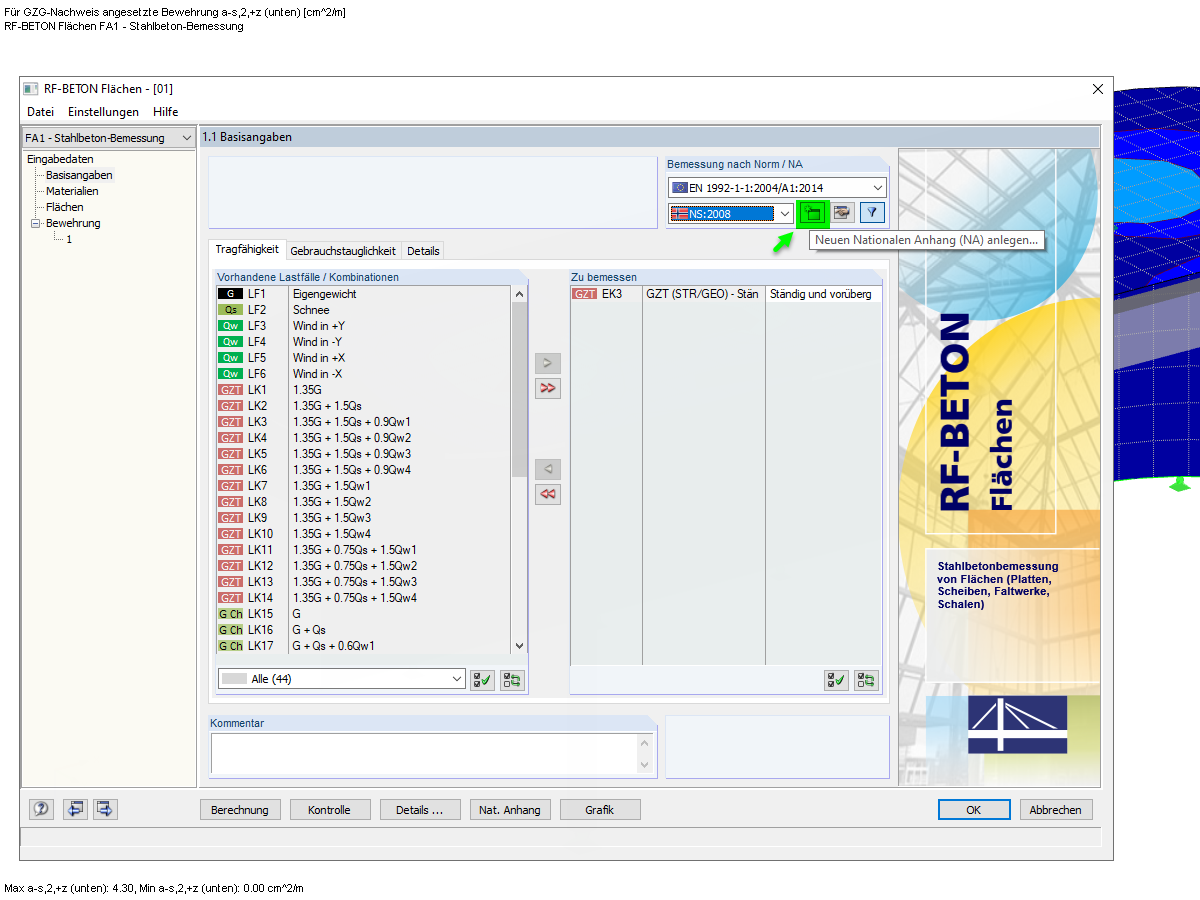
Task: Add the selected load case with the single right arrow
Action: 548,362
